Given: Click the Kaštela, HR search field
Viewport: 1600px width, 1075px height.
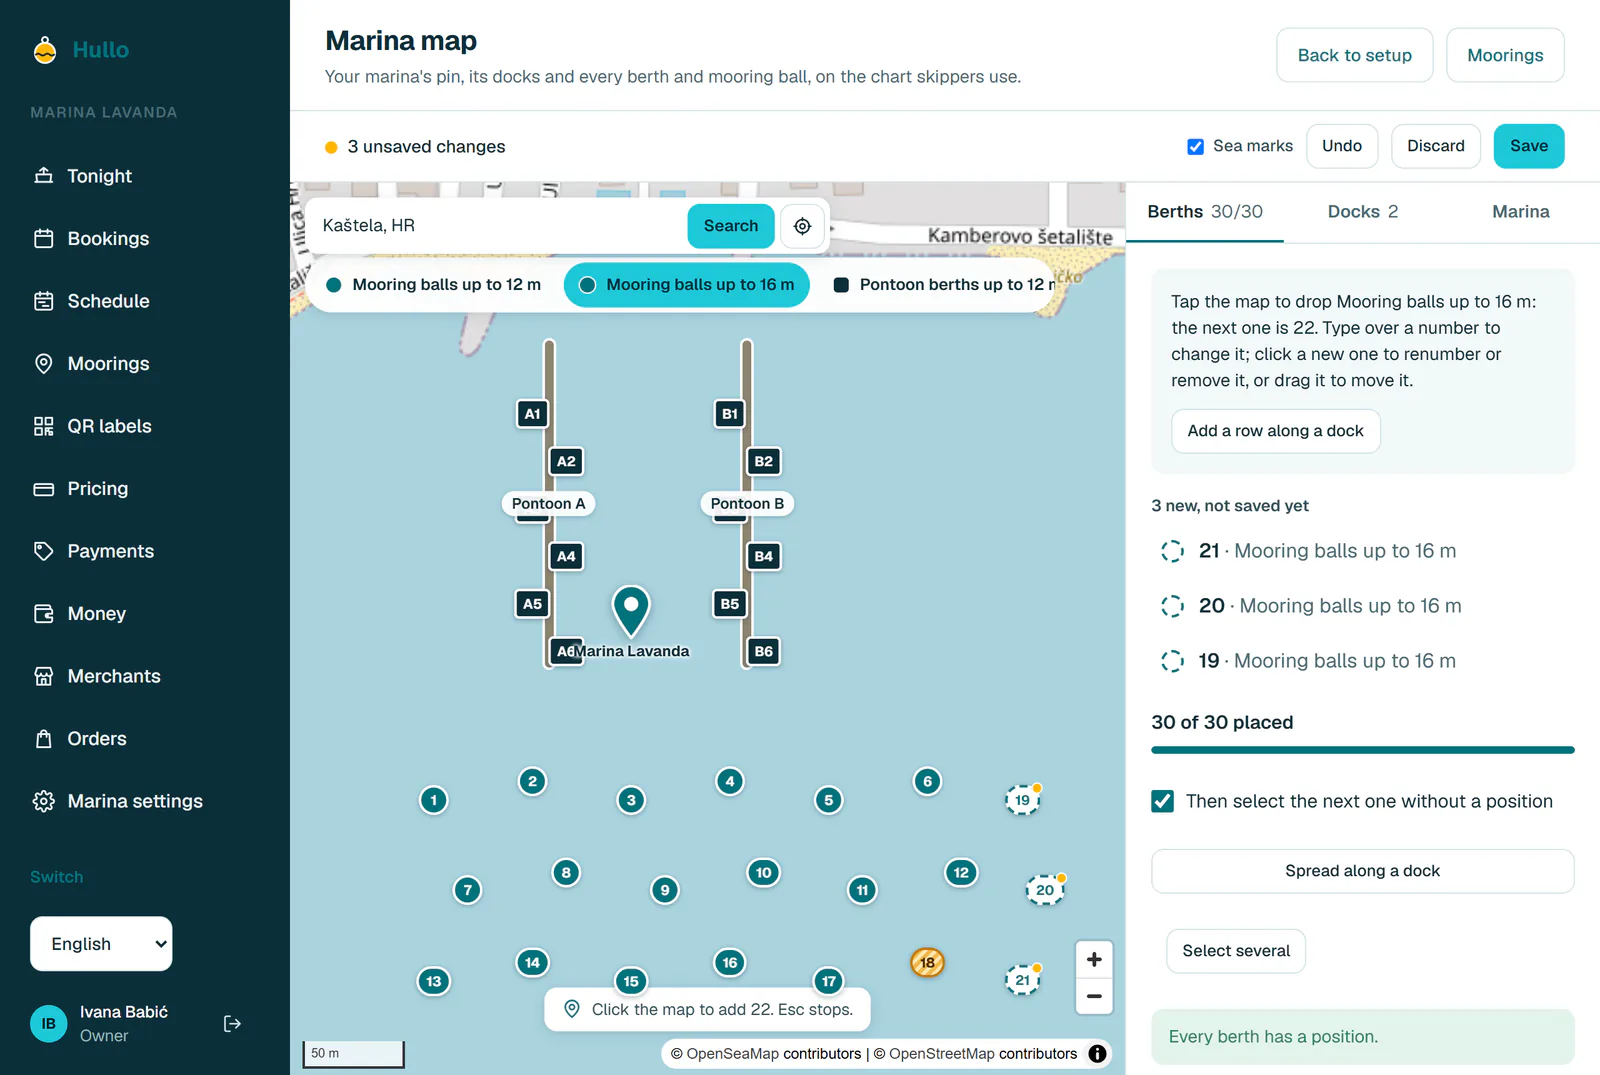Looking at the screenshot, I should tap(497, 226).
